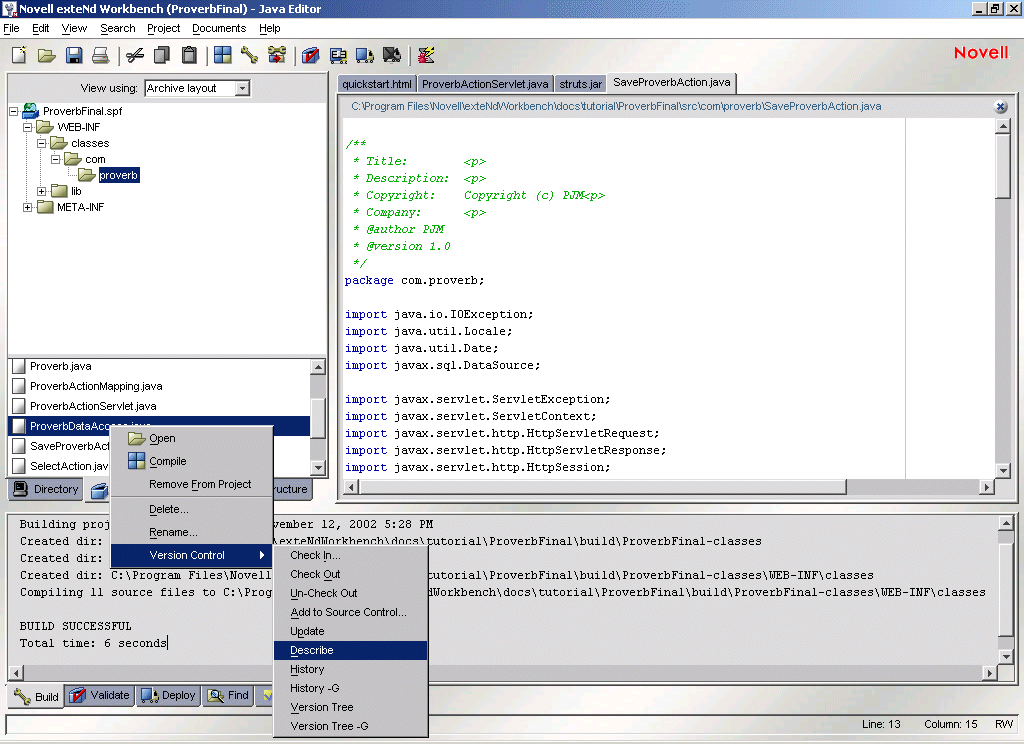The width and height of the screenshot is (1024, 744).
Task: Click the deployment settings truck icon
Action: click(338, 56)
